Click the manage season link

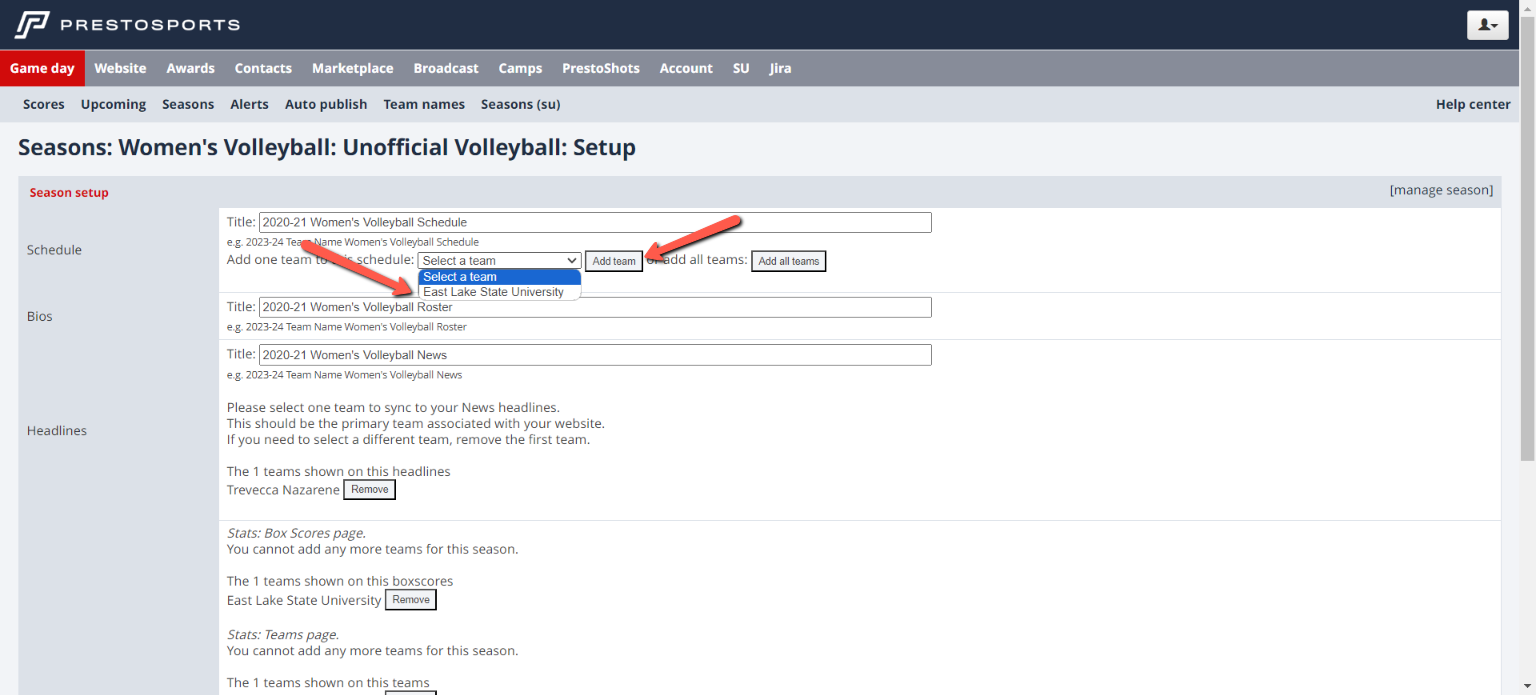[x=1441, y=190]
